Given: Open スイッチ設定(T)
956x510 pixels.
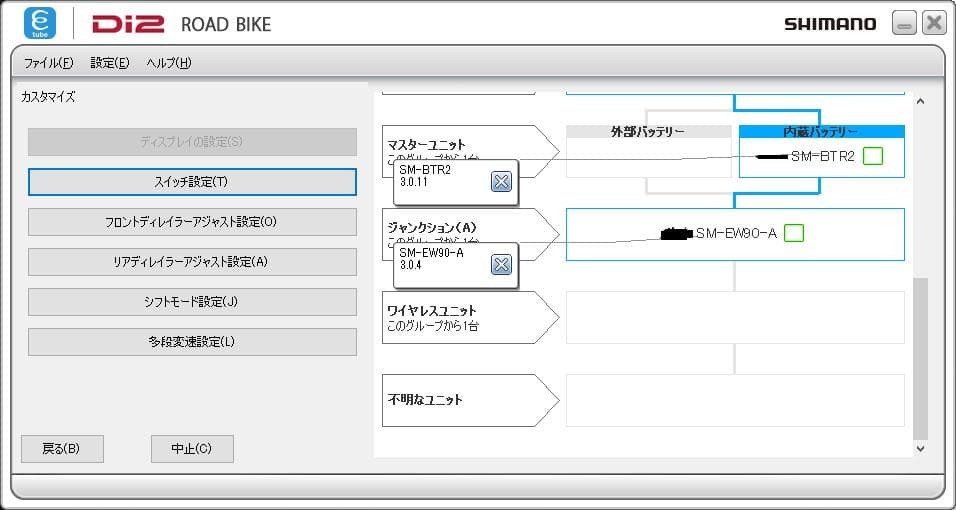Looking at the screenshot, I should click(x=192, y=182).
